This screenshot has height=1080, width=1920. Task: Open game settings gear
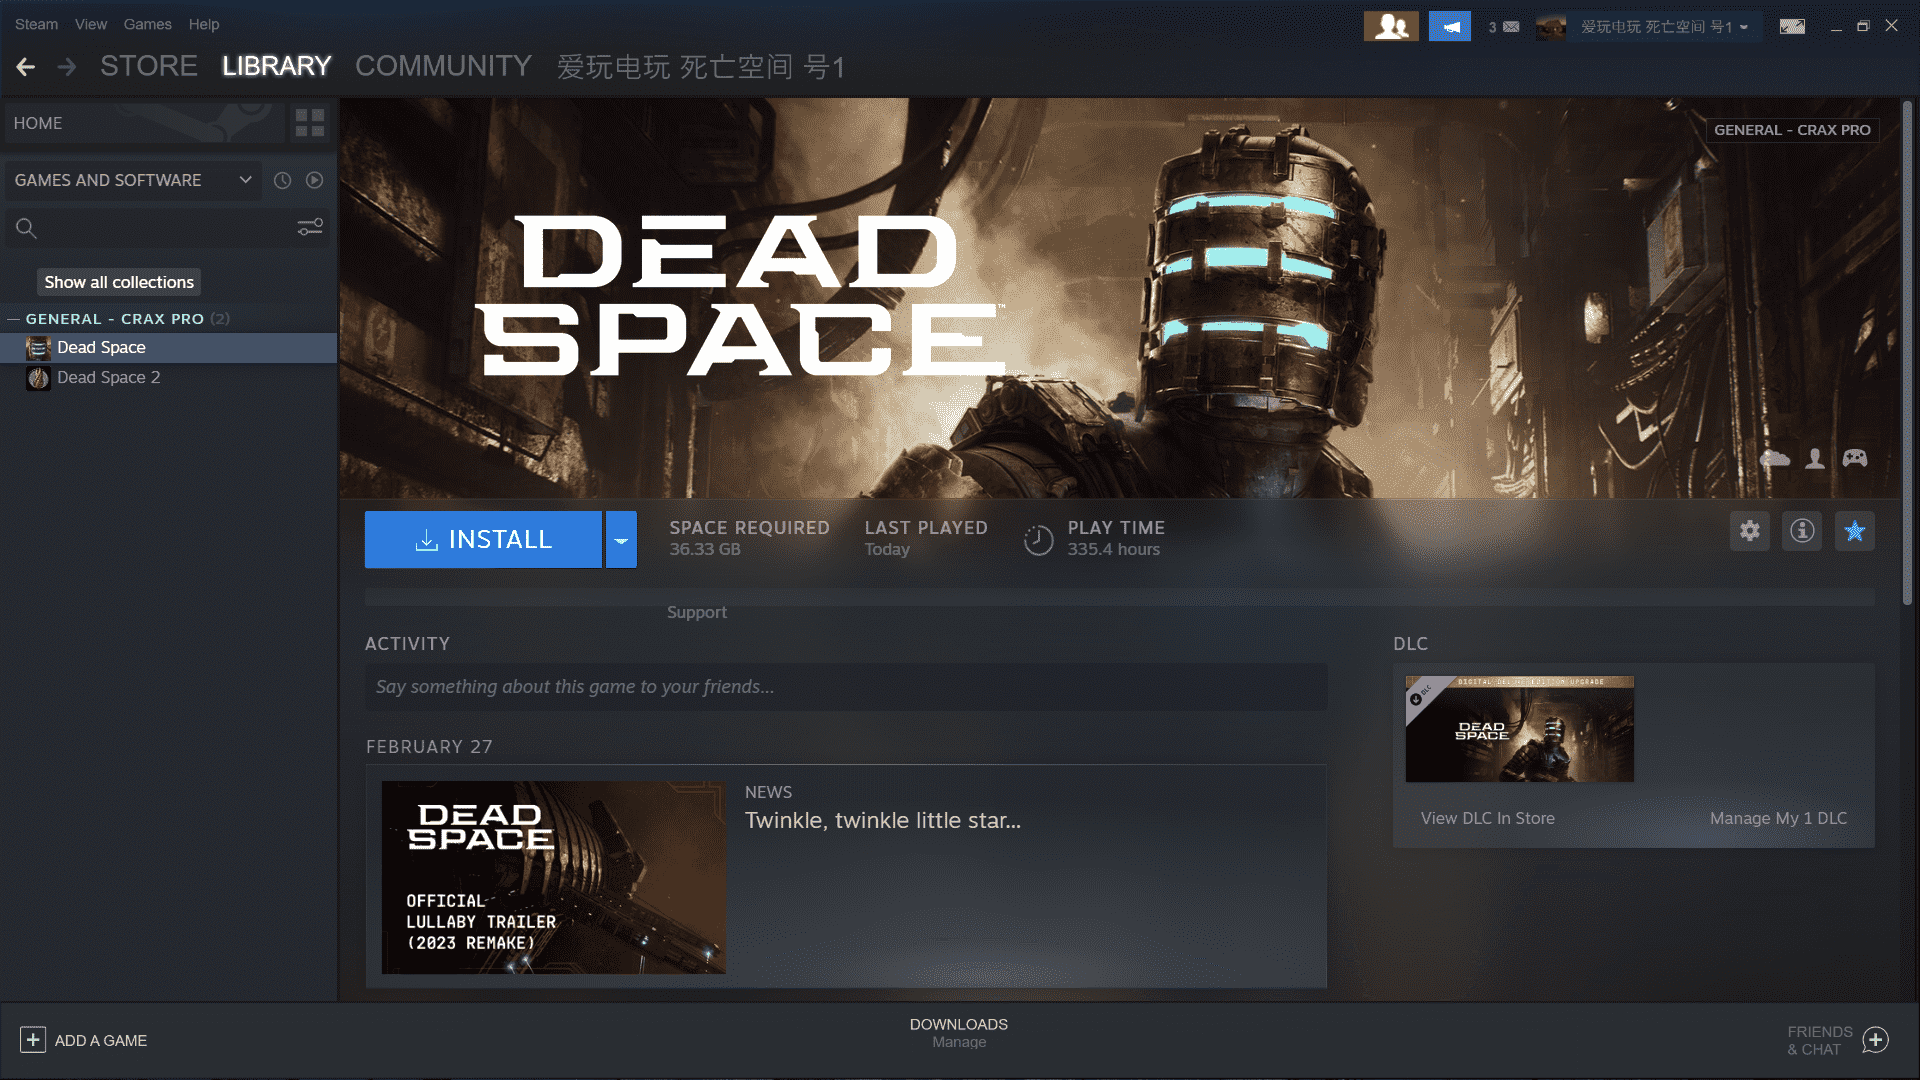[1749, 531]
